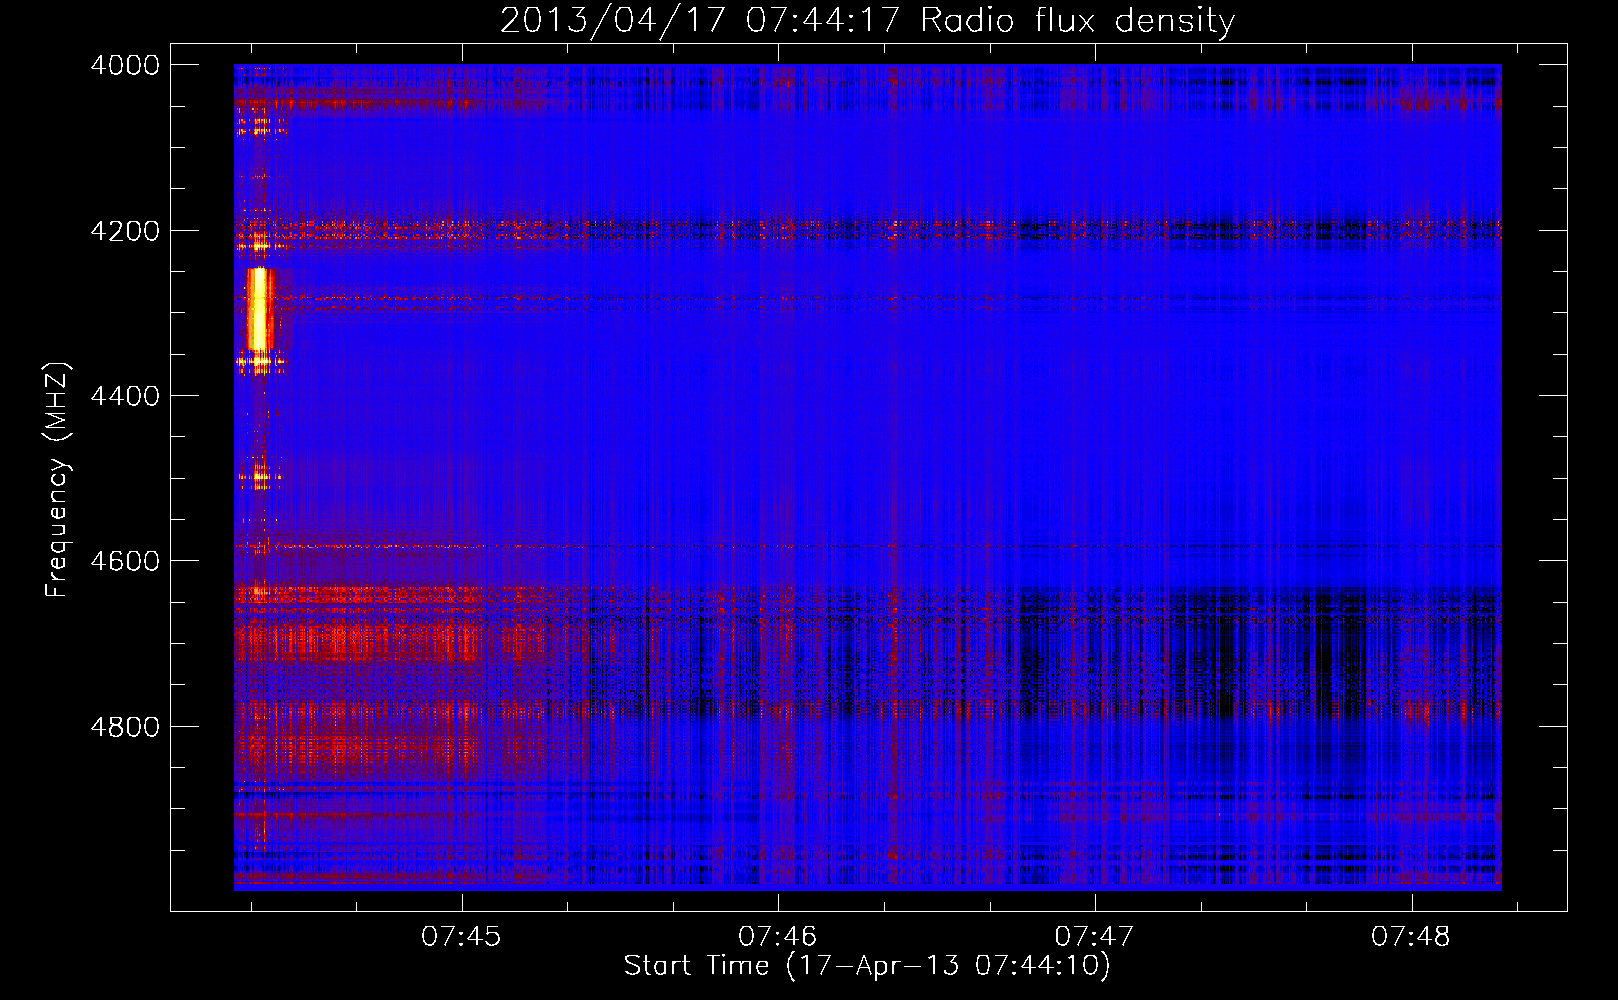Click the 'Start Time (17-Apr-13 07:44:10)' axis label
This screenshot has height=1000, width=1618.
pyautogui.click(x=867, y=966)
